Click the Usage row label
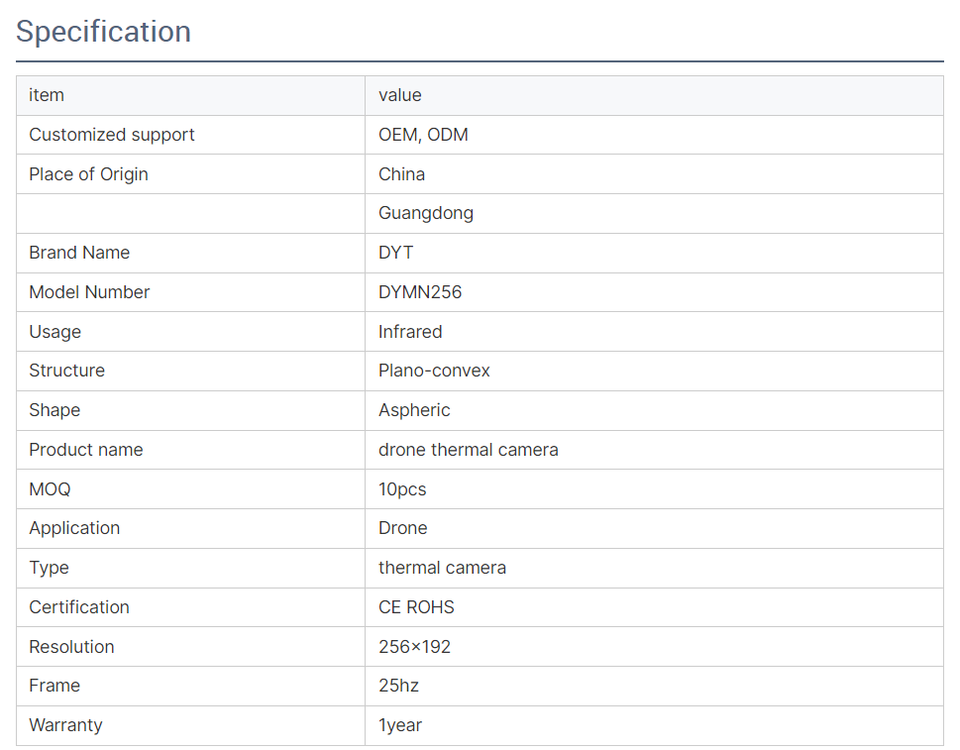The width and height of the screenshot is (960, 750). [55, 332]
